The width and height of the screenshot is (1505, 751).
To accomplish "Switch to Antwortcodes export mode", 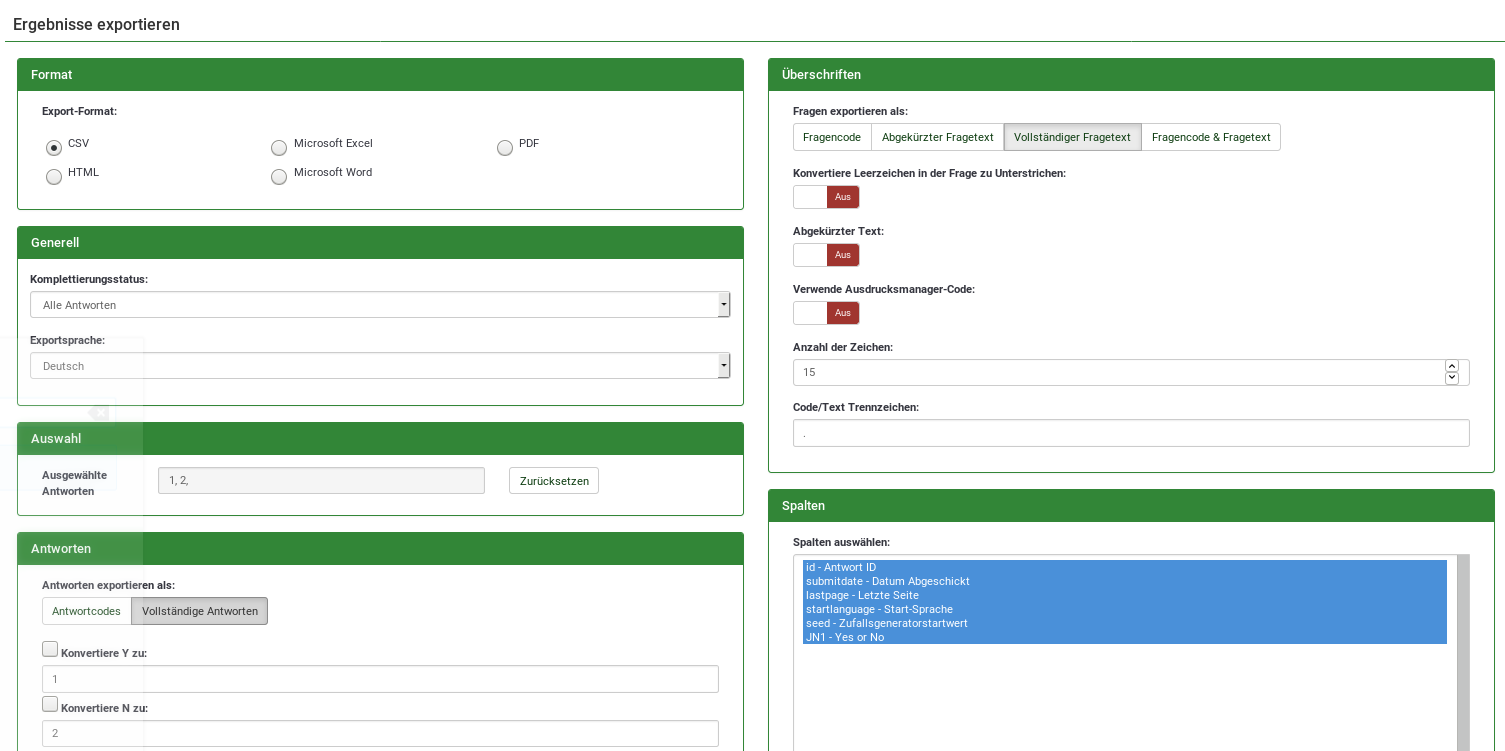I will click(86, 611).
